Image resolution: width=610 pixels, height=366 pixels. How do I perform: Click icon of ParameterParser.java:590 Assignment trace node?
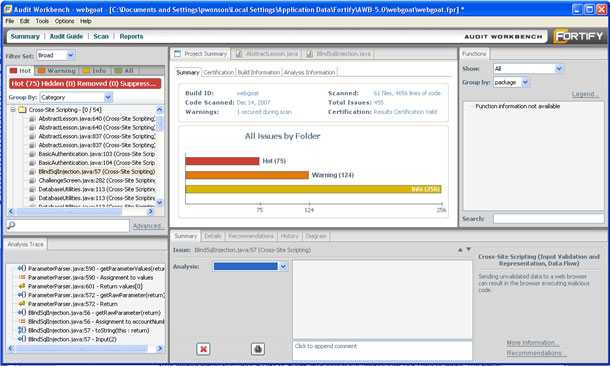tap(22, 277)
